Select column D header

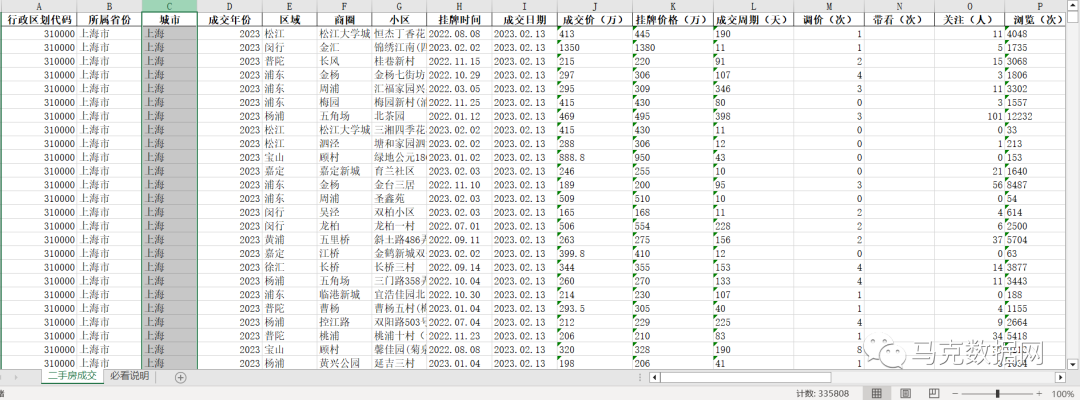coord(230,6)
